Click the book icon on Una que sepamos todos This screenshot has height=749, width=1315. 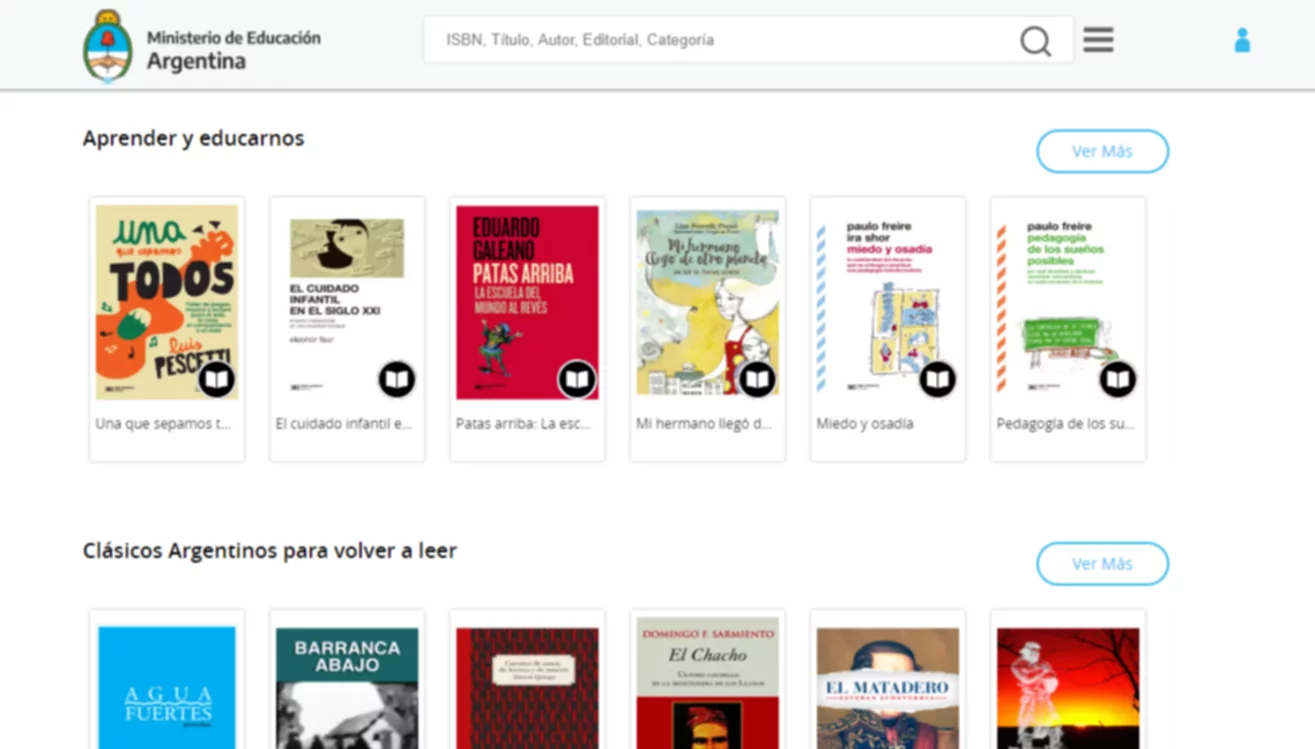point(217,379)
